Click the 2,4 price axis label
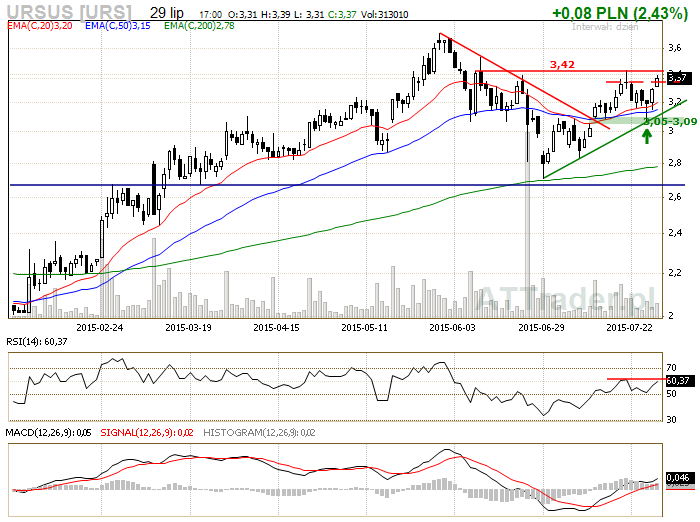 pos(675,233)
